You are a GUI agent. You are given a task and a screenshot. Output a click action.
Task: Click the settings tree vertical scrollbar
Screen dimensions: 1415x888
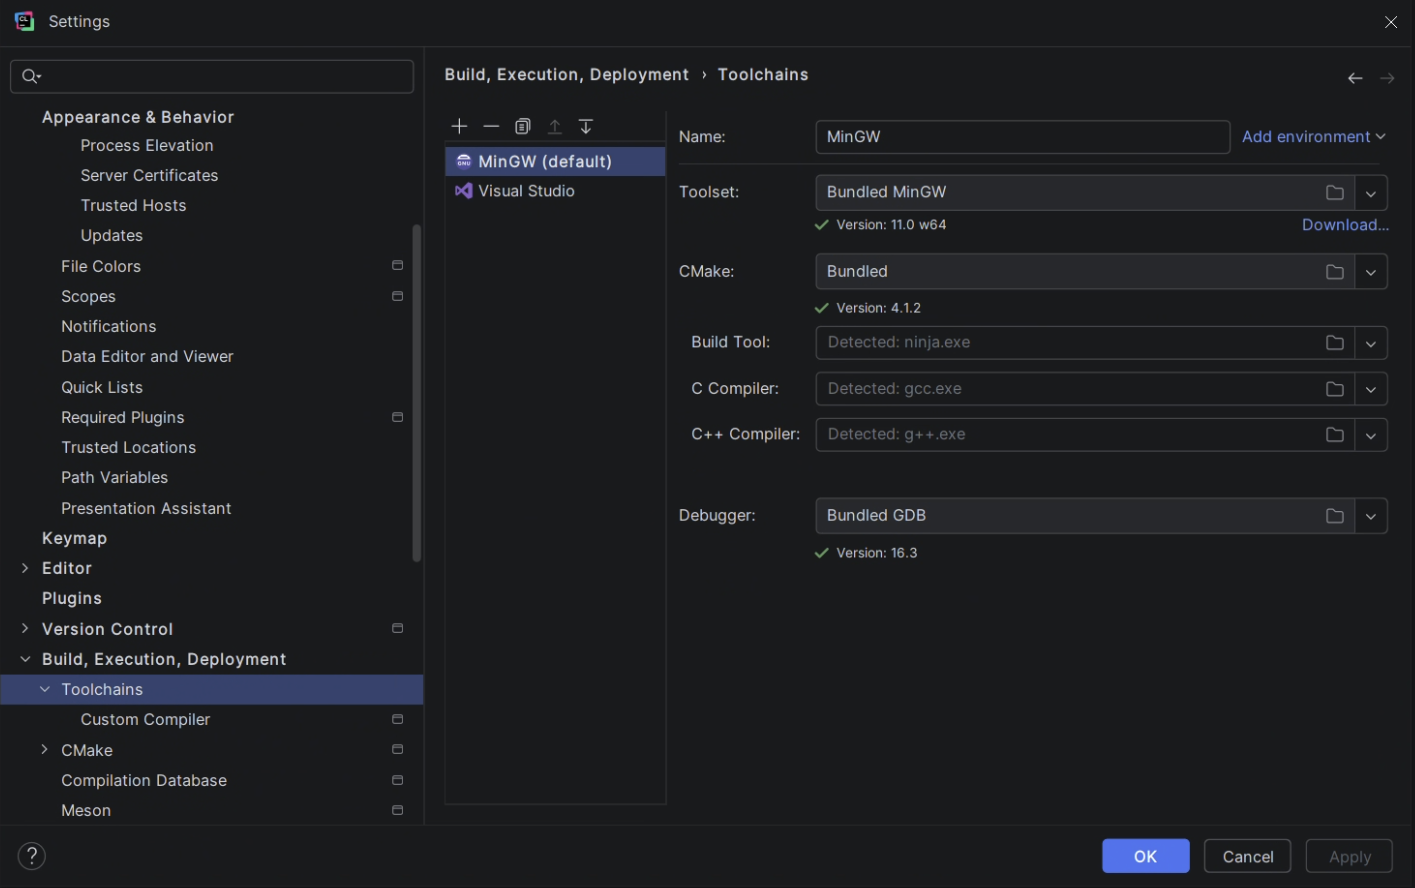(x=417, y=393)
